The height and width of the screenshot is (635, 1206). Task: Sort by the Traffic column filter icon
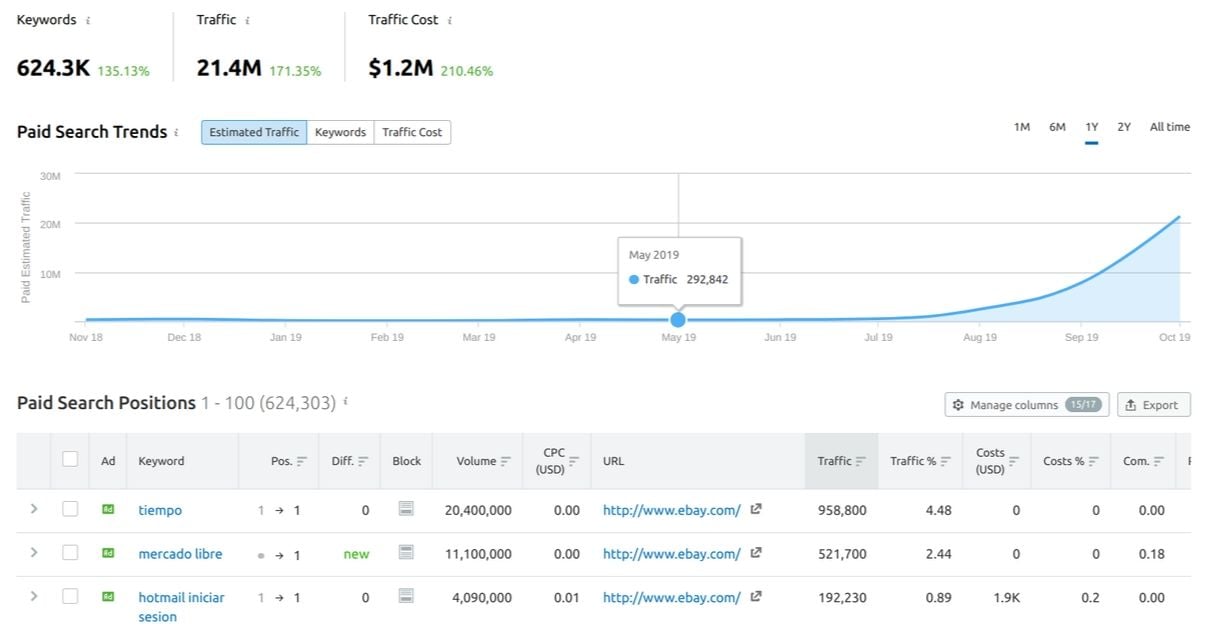[x=861, y=462]
